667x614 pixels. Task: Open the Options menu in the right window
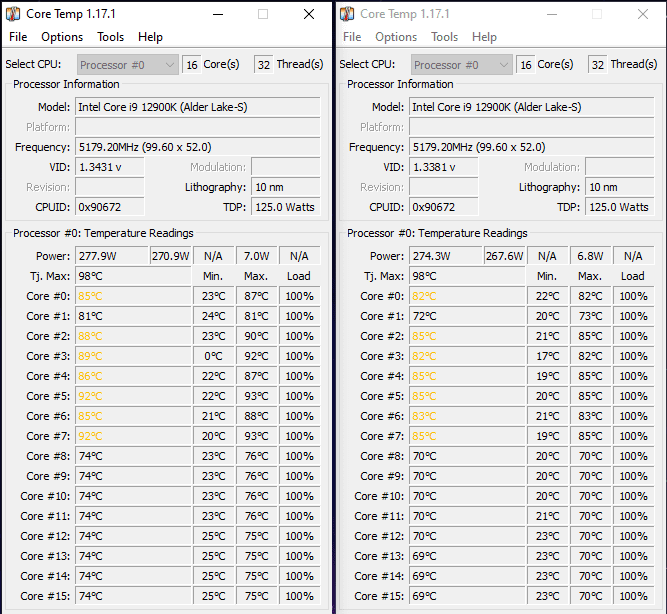coord(396,37)
